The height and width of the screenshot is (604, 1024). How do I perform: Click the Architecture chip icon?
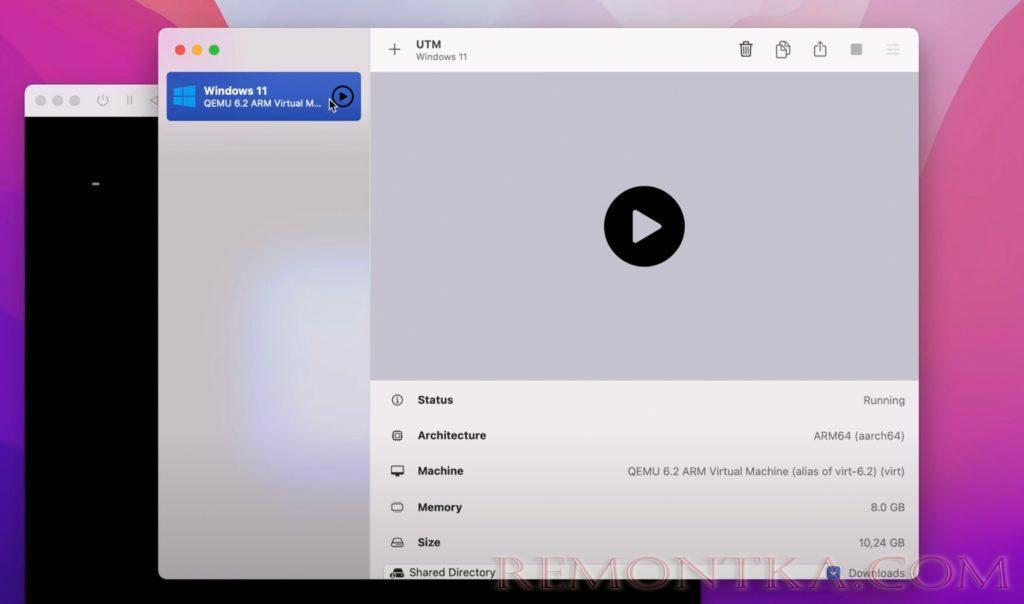(397, 436)
